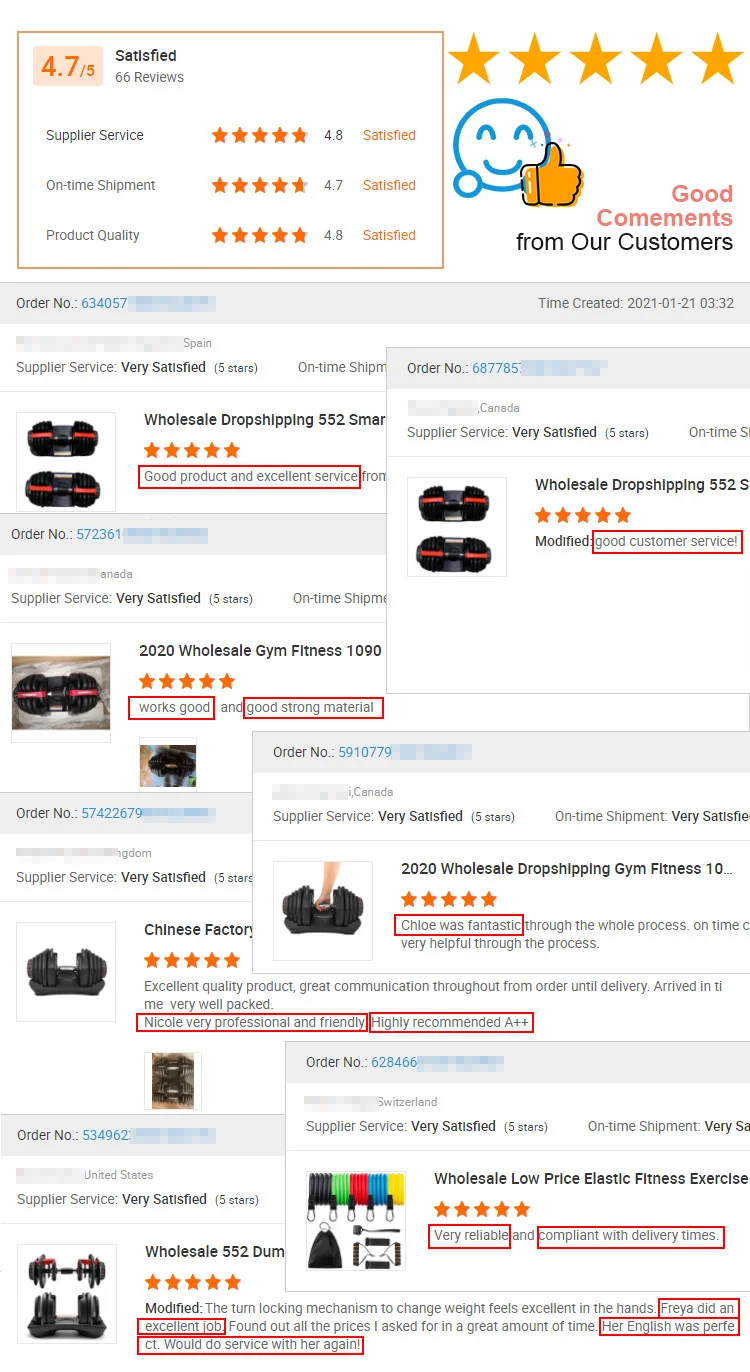Click the large five gold stars banner
The image size is (750, 1372).
click(x=595, y=58)
